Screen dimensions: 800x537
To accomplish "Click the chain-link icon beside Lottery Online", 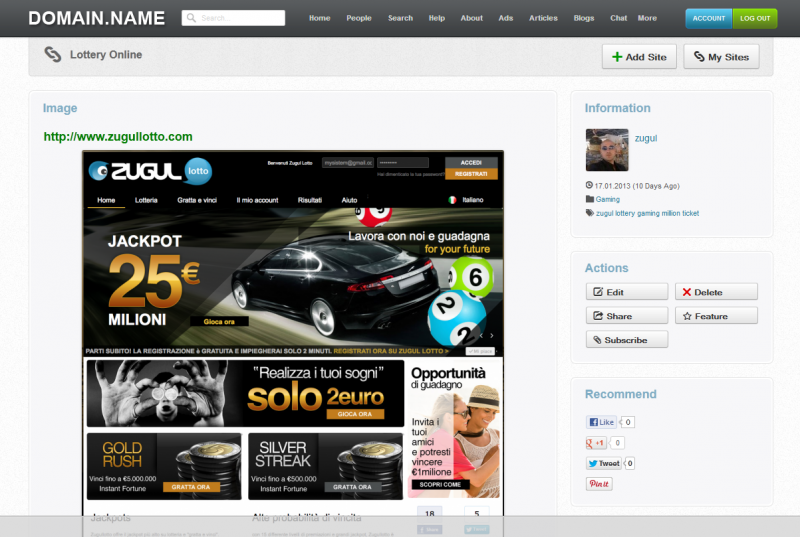I will click(53, 54).
